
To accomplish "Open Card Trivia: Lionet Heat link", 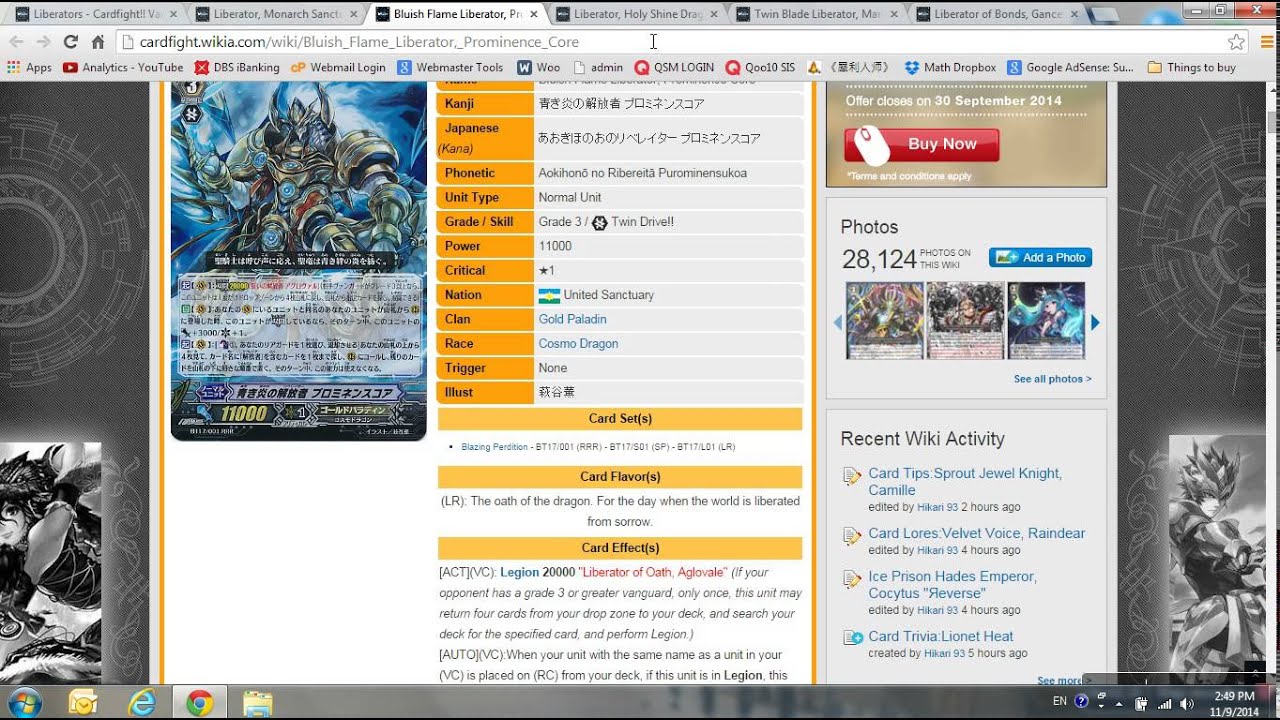I will [x=940, y=636].
